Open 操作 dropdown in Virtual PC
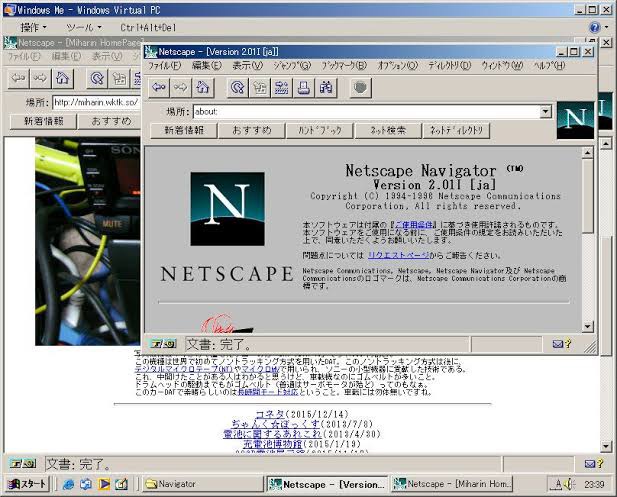Image resolution: width=617 pixels, height=497 pixels. point(33,27)
